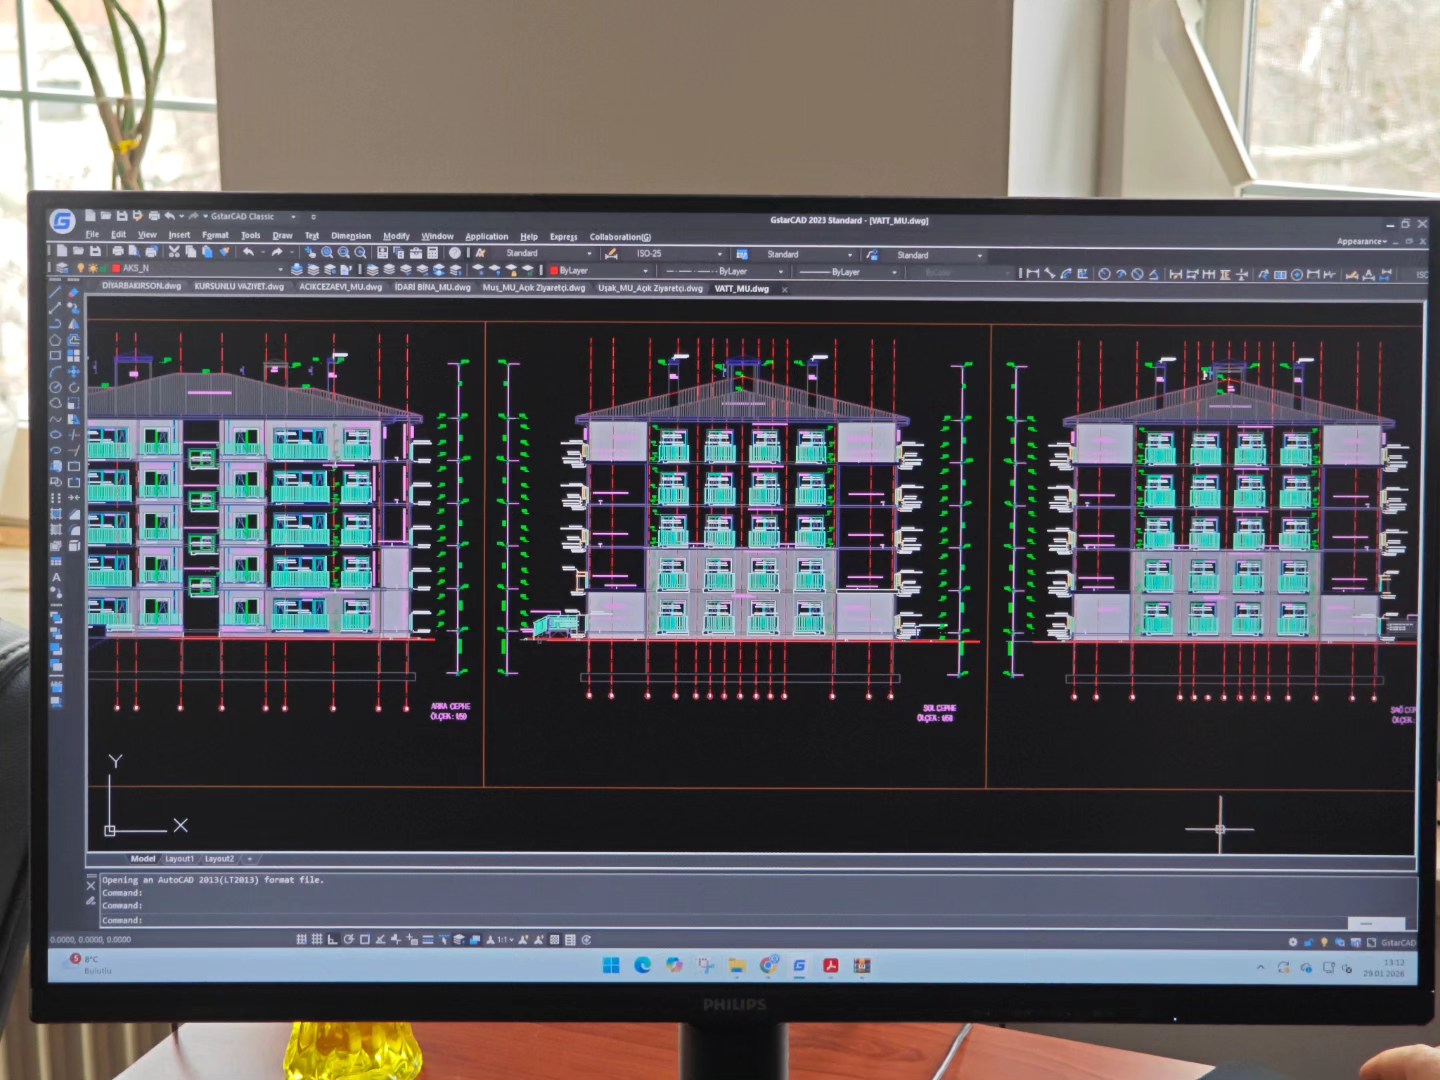Expand the AKS_N layer dropdown

280,269
